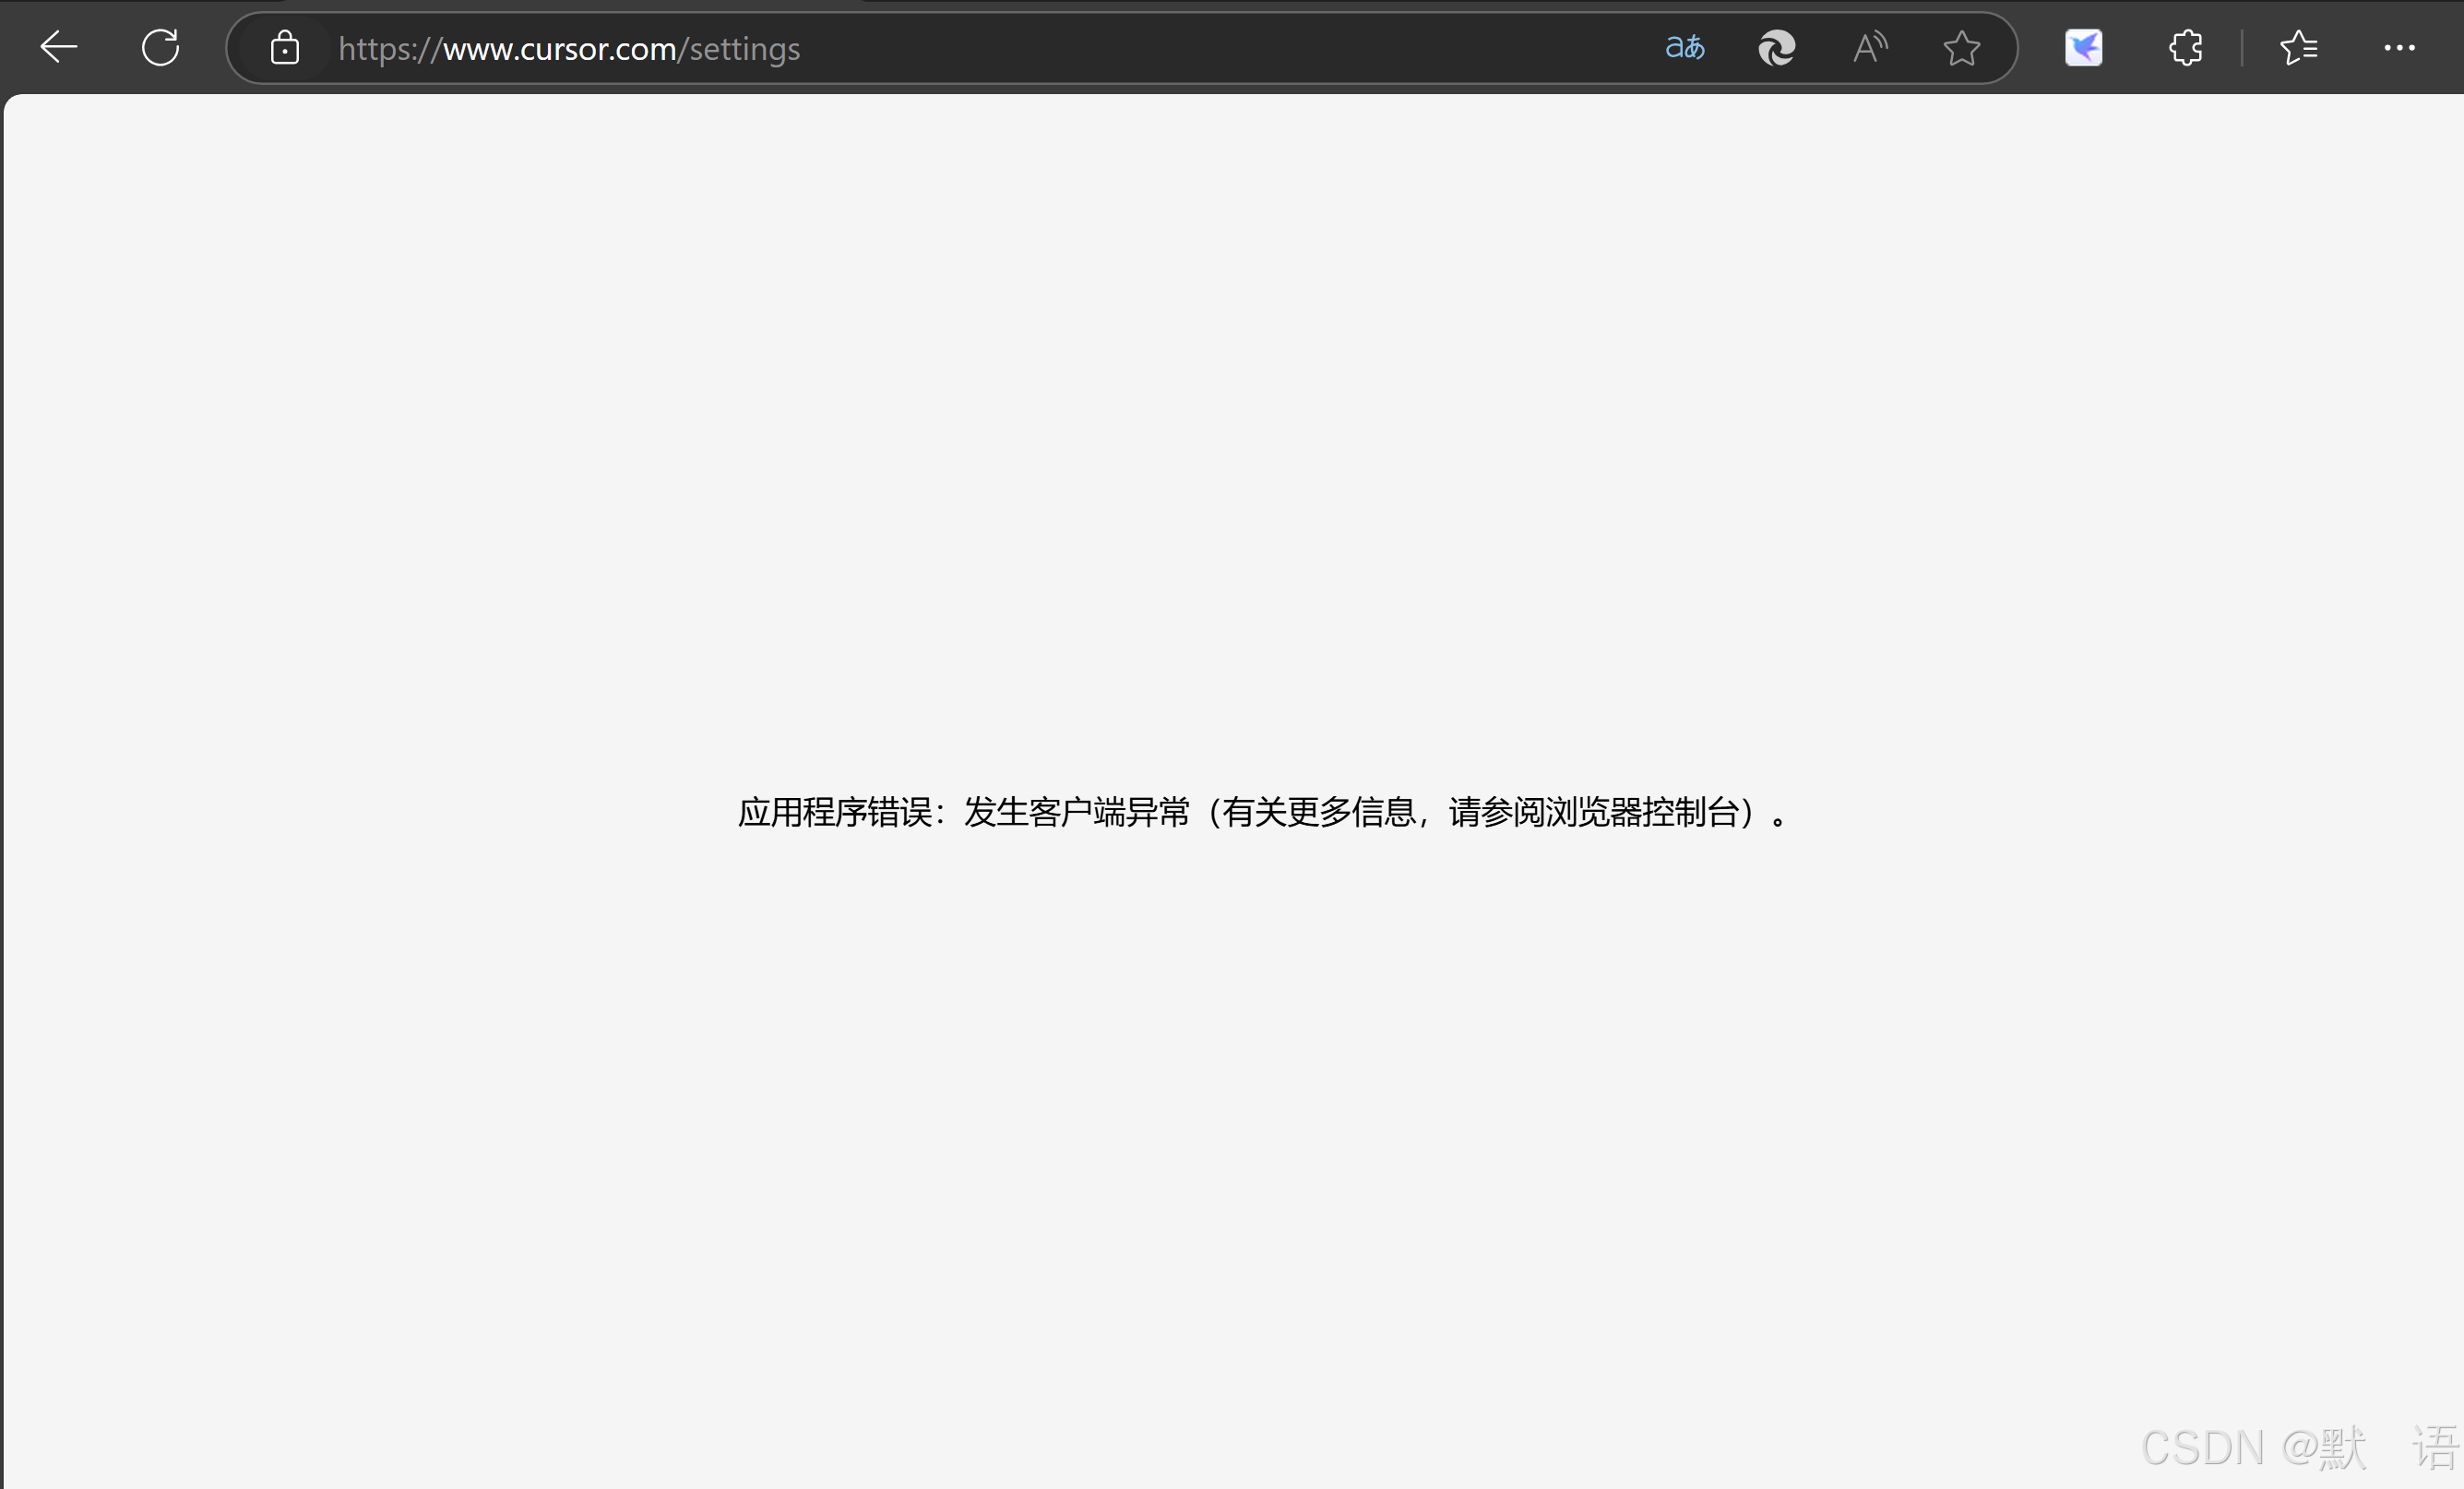
Task: Open the translate page options icon
Action: [x=1684, y=47]
